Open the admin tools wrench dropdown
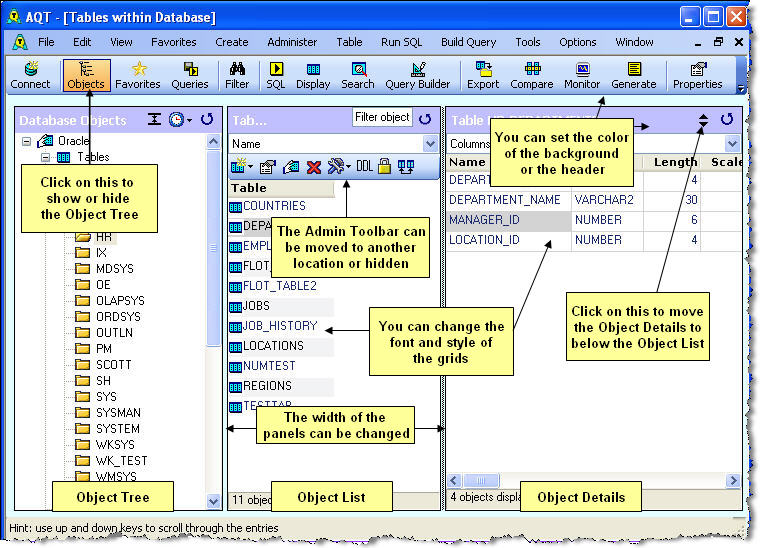 pyautogui.click(x=339, y=167)
